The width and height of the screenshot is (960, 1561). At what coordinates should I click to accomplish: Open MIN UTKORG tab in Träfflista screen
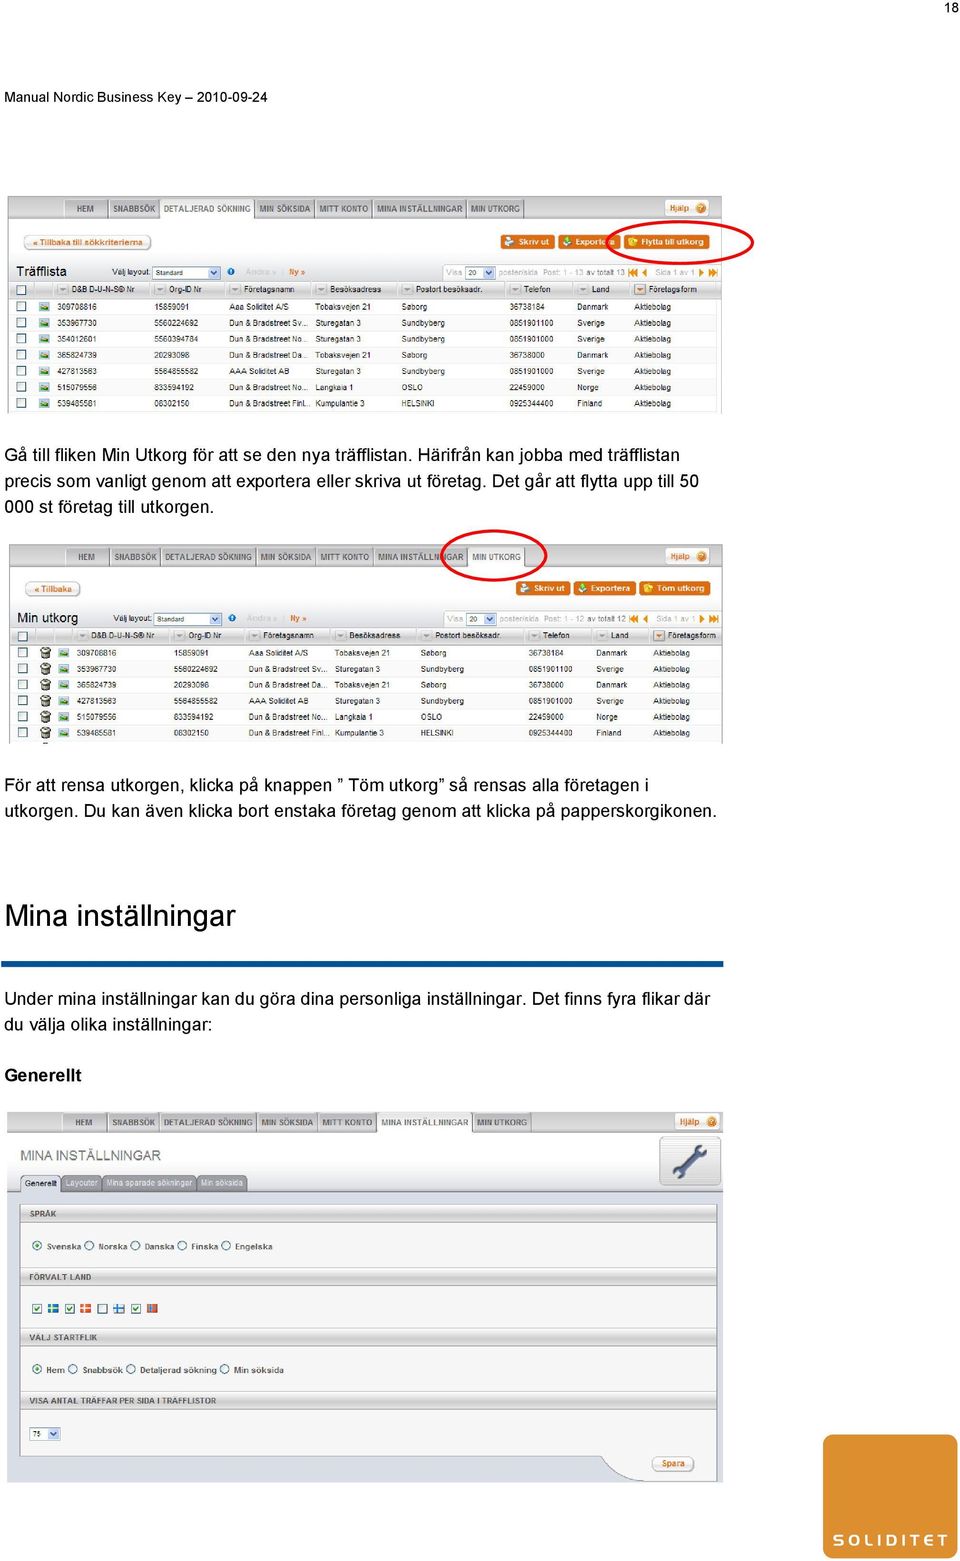495,209
